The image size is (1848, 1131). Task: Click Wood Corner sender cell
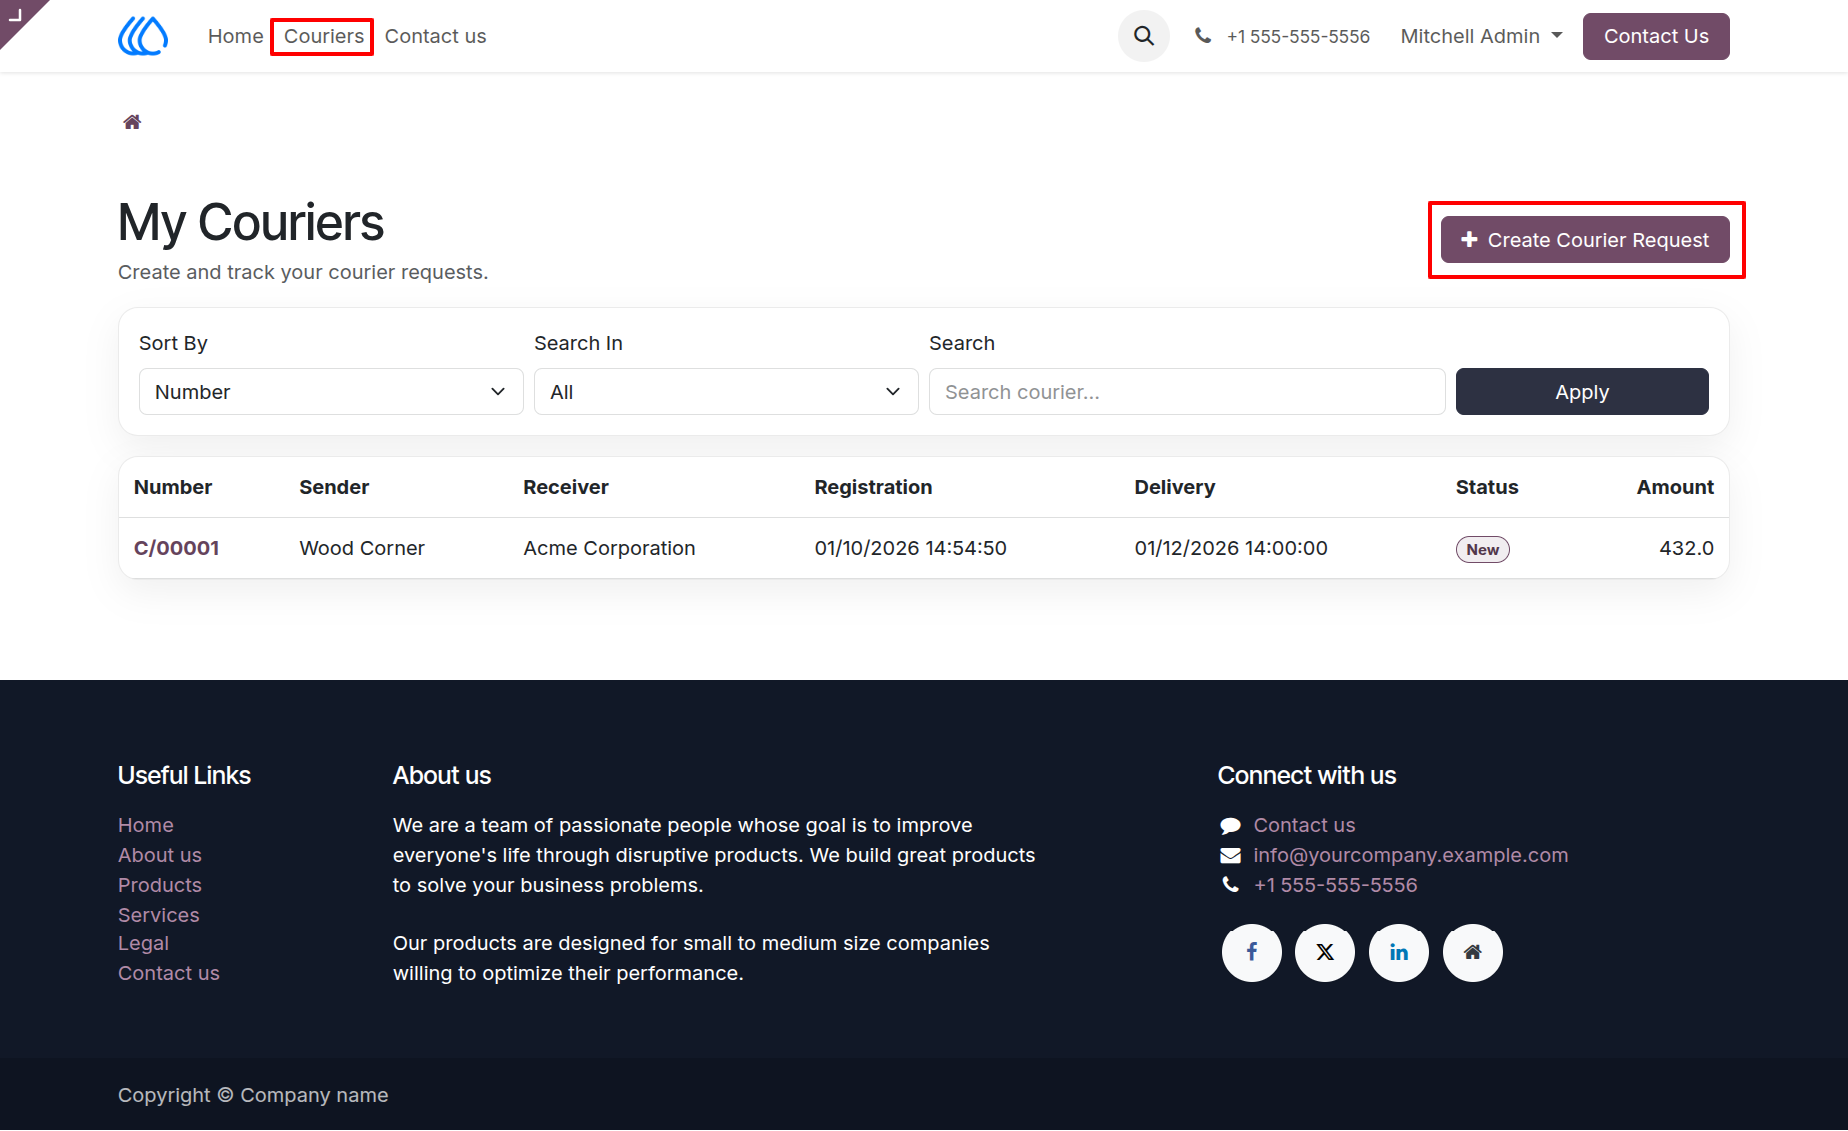click(362, 548)
